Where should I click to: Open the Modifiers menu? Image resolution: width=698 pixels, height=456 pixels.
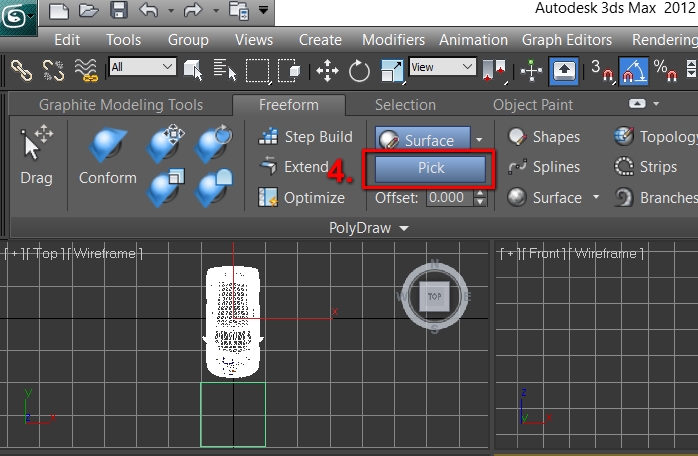394,40
